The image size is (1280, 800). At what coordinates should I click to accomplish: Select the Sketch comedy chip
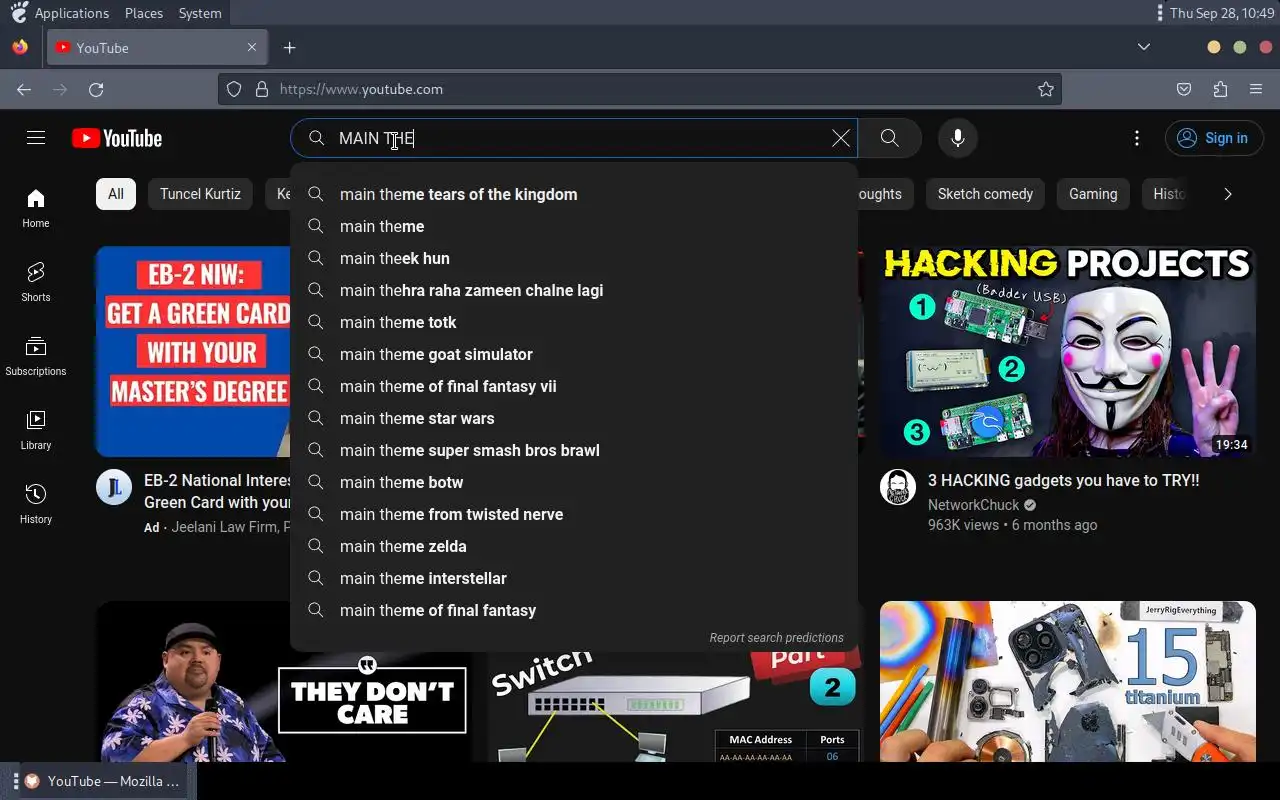click(985, 194)
